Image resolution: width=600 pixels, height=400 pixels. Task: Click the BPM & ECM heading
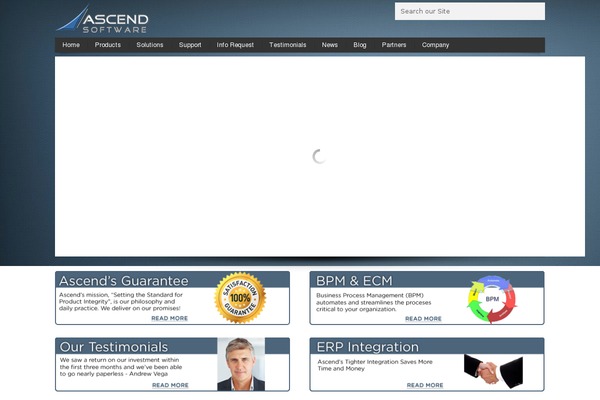(x=354, y=281)
